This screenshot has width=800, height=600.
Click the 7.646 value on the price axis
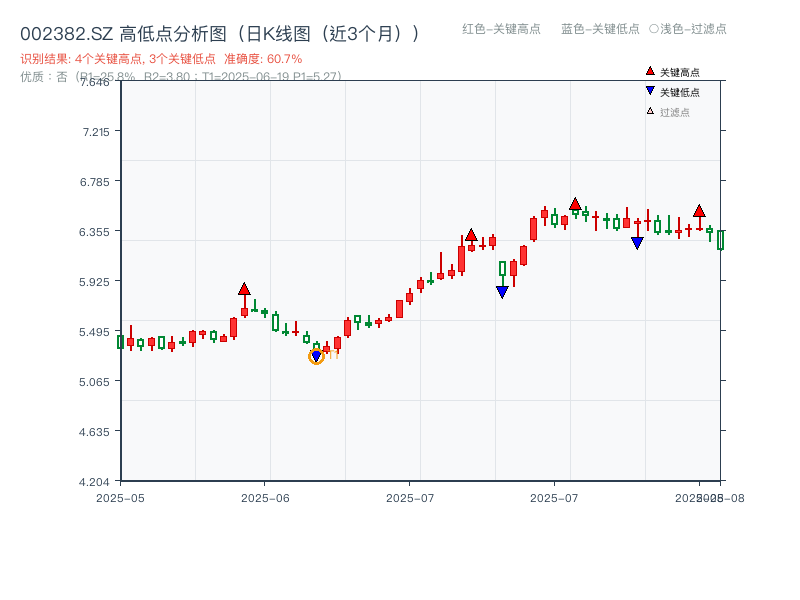pyautogui.click(x=94, y=84)
